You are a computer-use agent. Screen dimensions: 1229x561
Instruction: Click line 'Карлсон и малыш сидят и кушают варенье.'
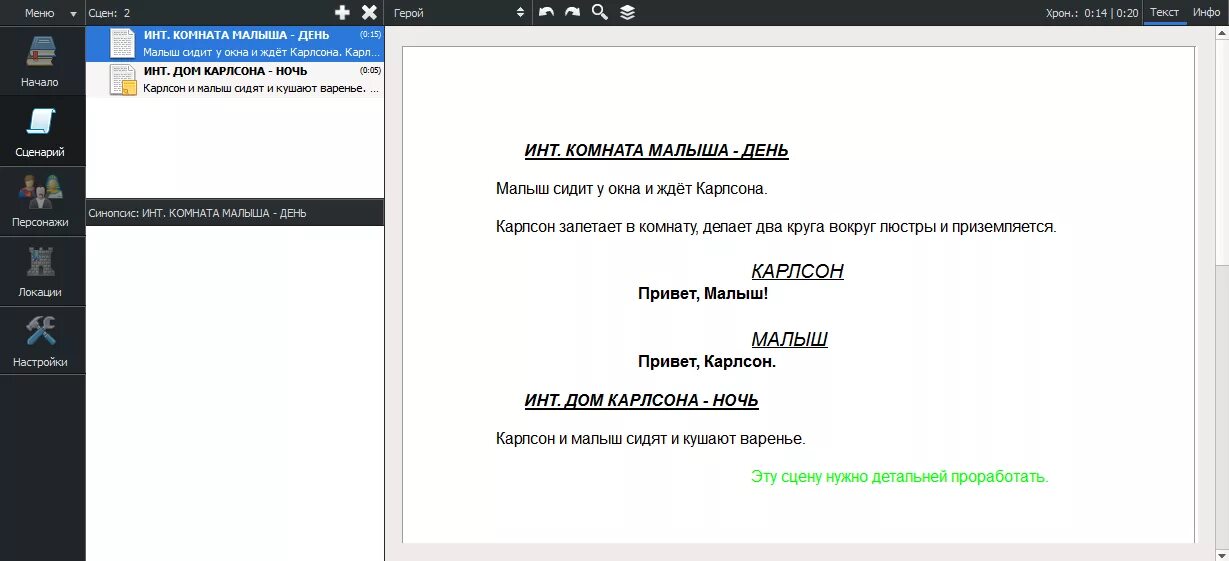coord(650,439)
